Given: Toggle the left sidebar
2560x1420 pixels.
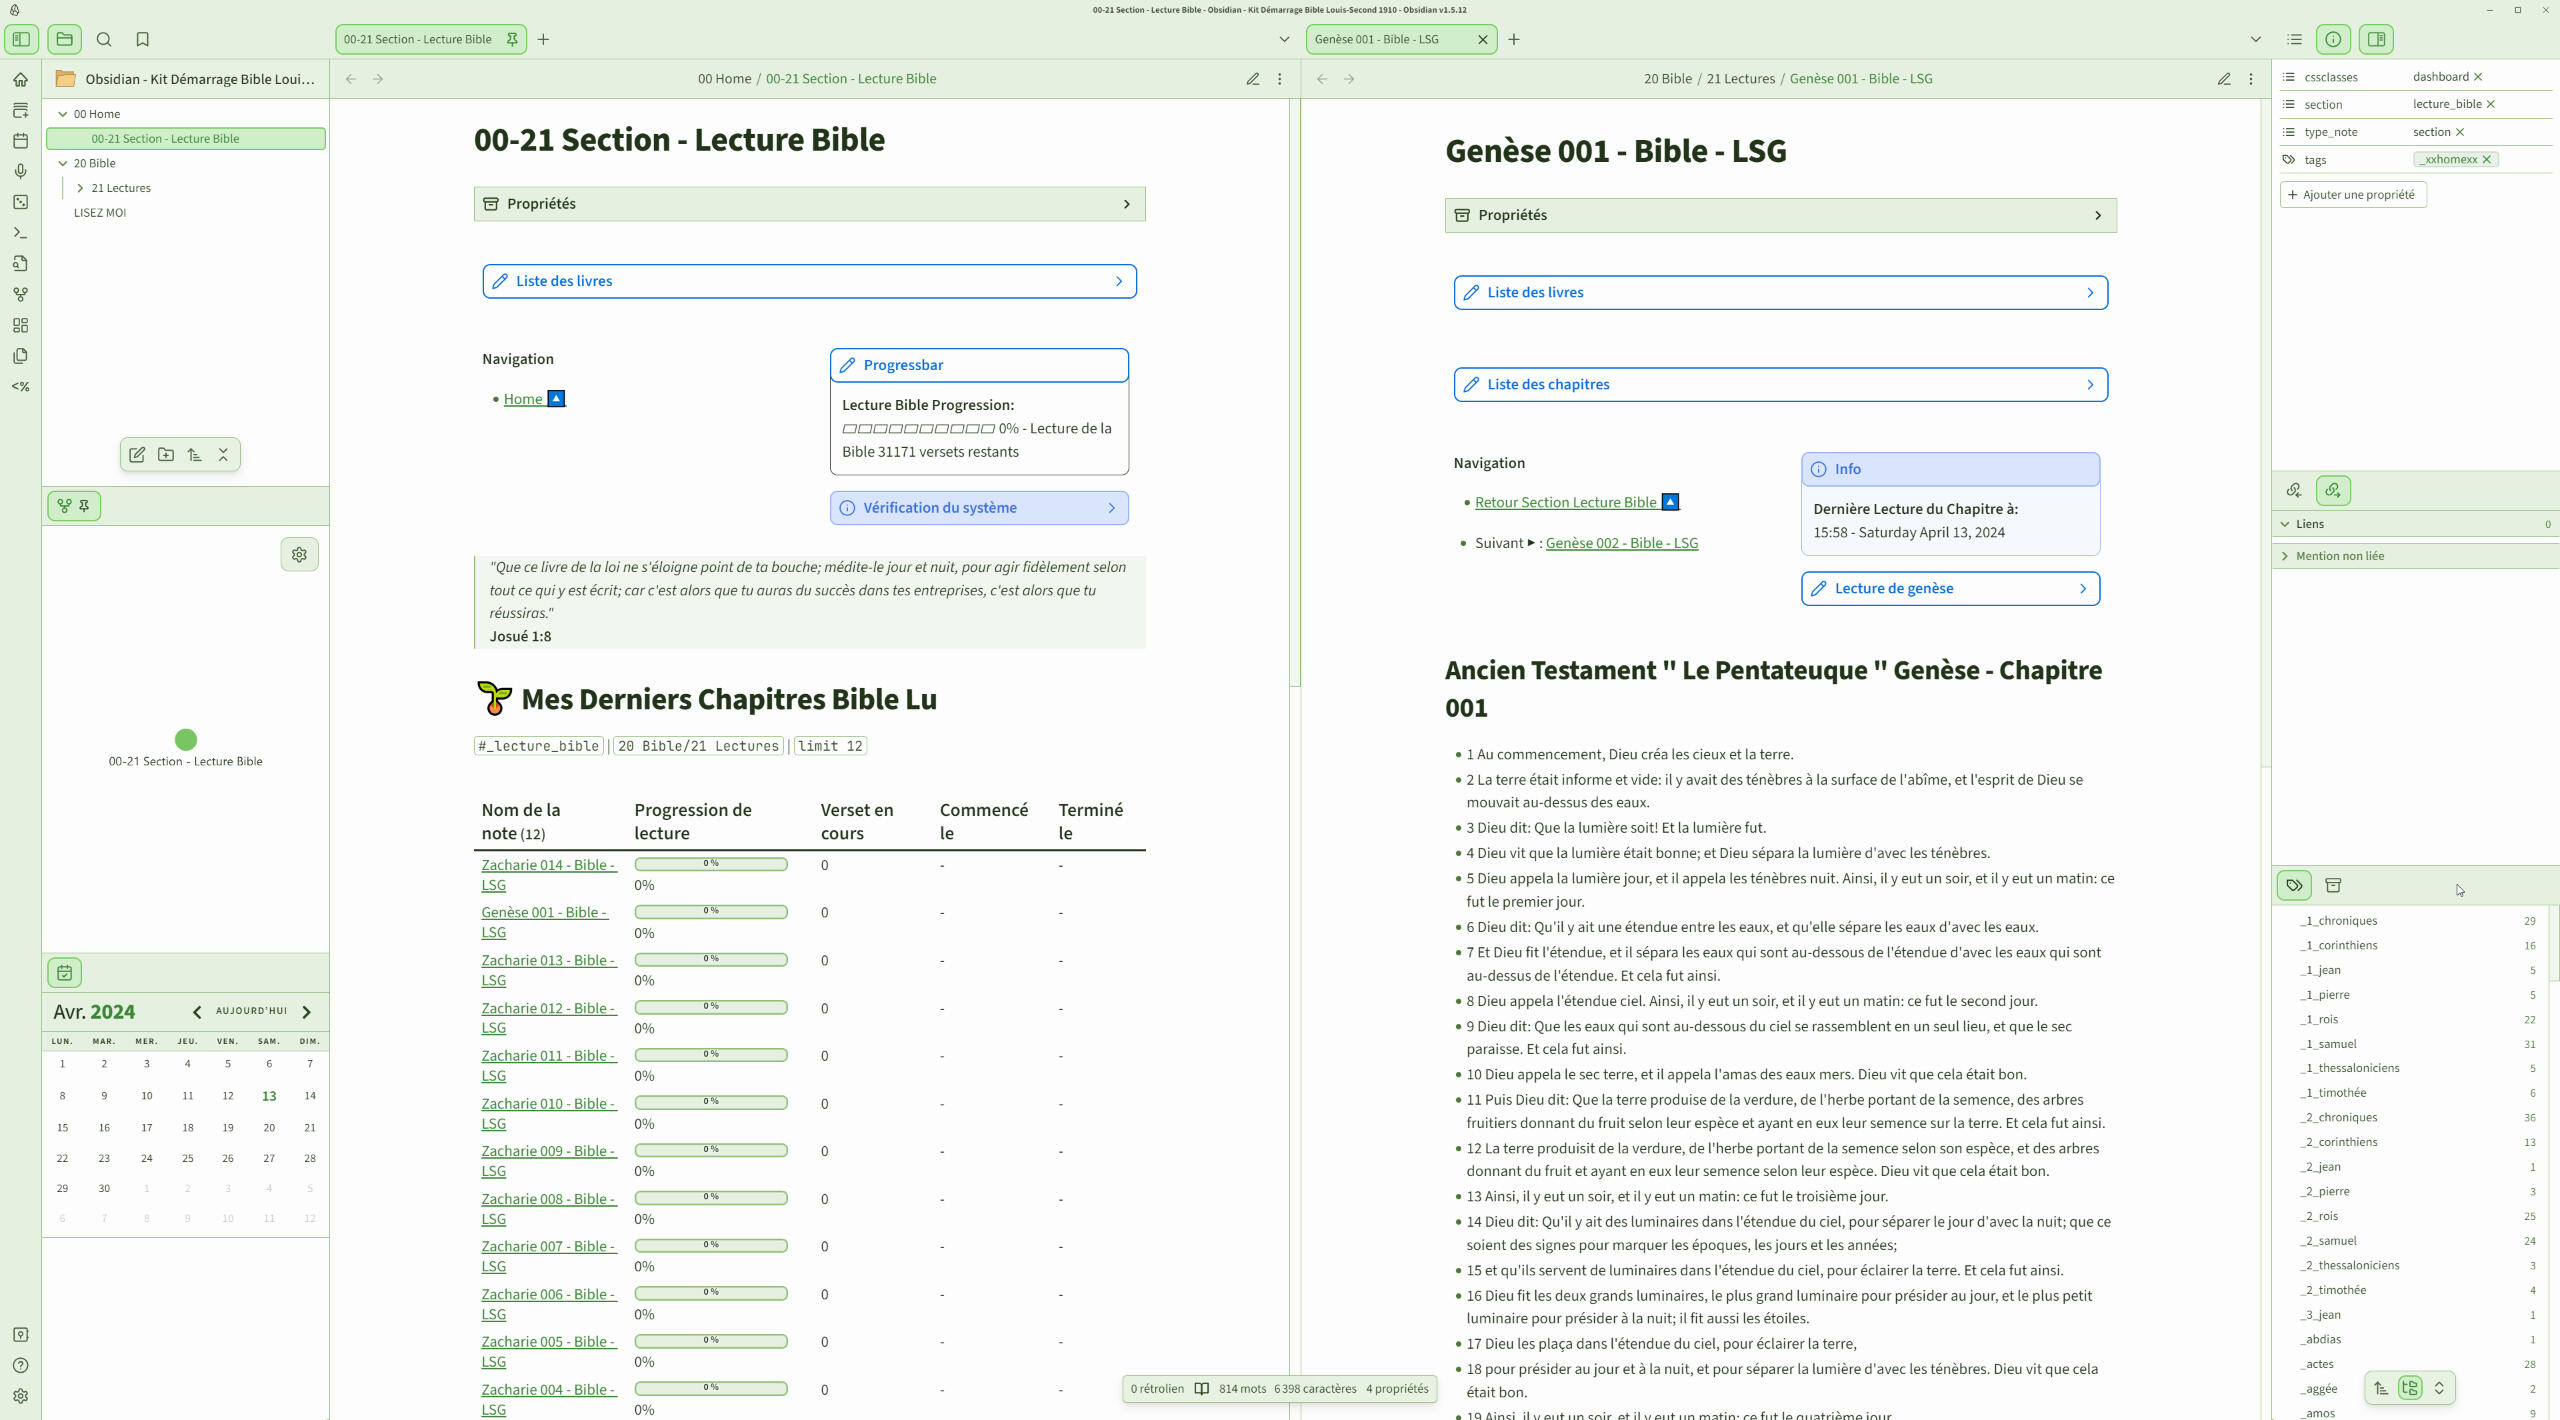Looking at the screenshot, I should [21, 39].
